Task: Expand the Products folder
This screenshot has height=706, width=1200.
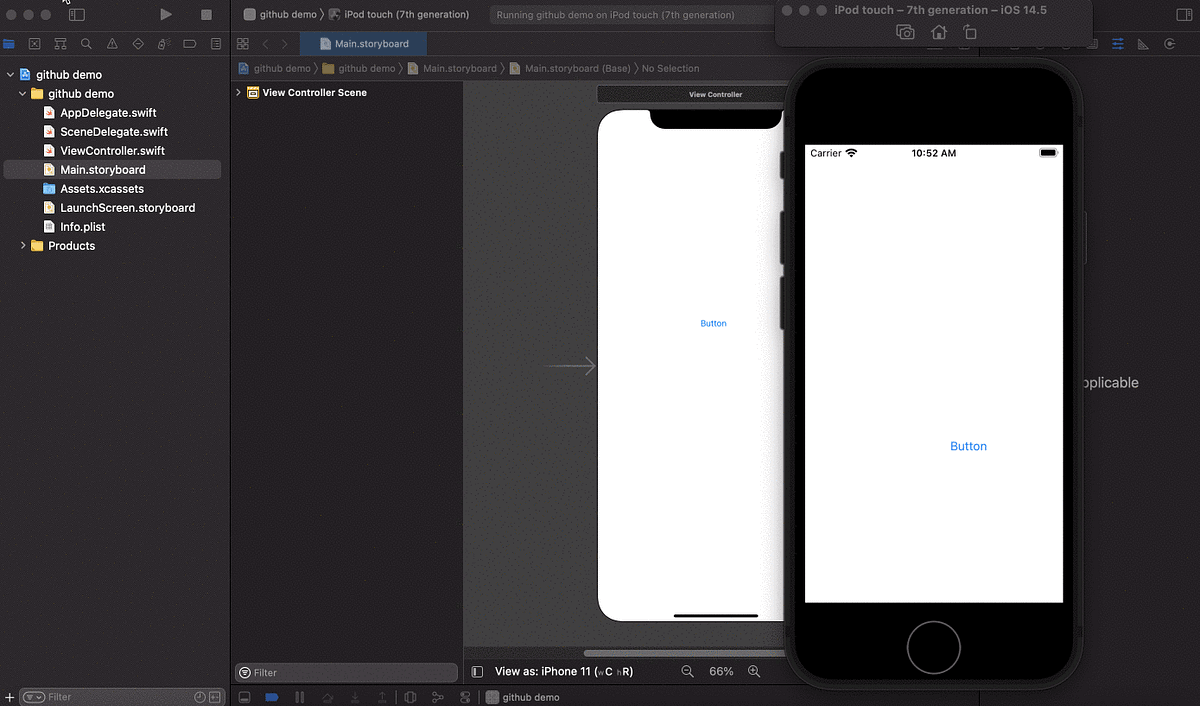Action: [24, 245]
